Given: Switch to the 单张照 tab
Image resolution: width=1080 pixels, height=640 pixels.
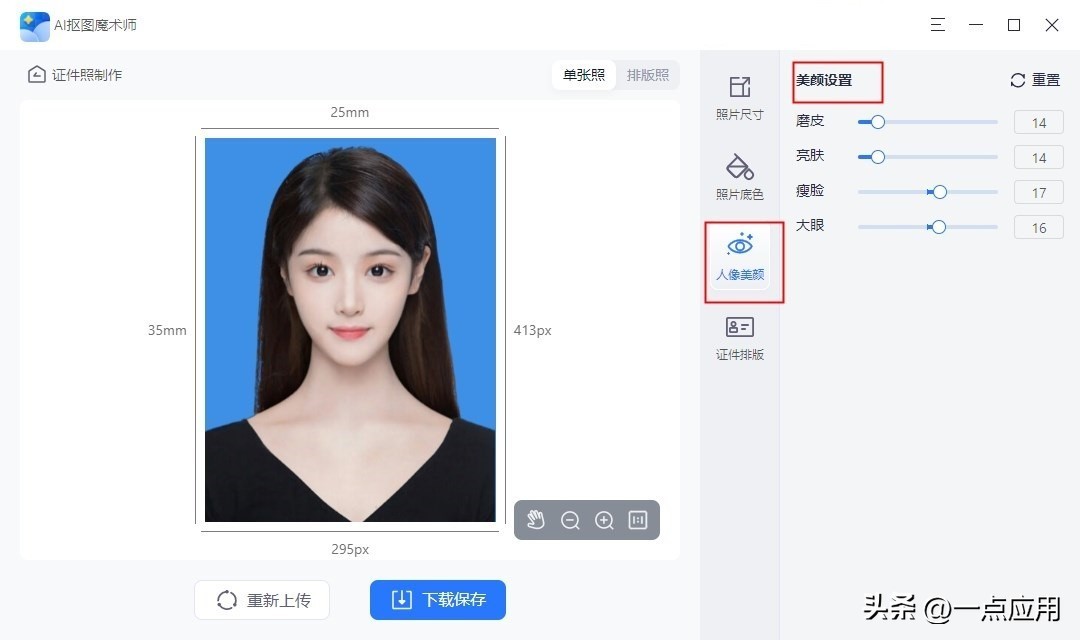Looking at the screenshot, I should pyautogui.click(x=583, y=75).
